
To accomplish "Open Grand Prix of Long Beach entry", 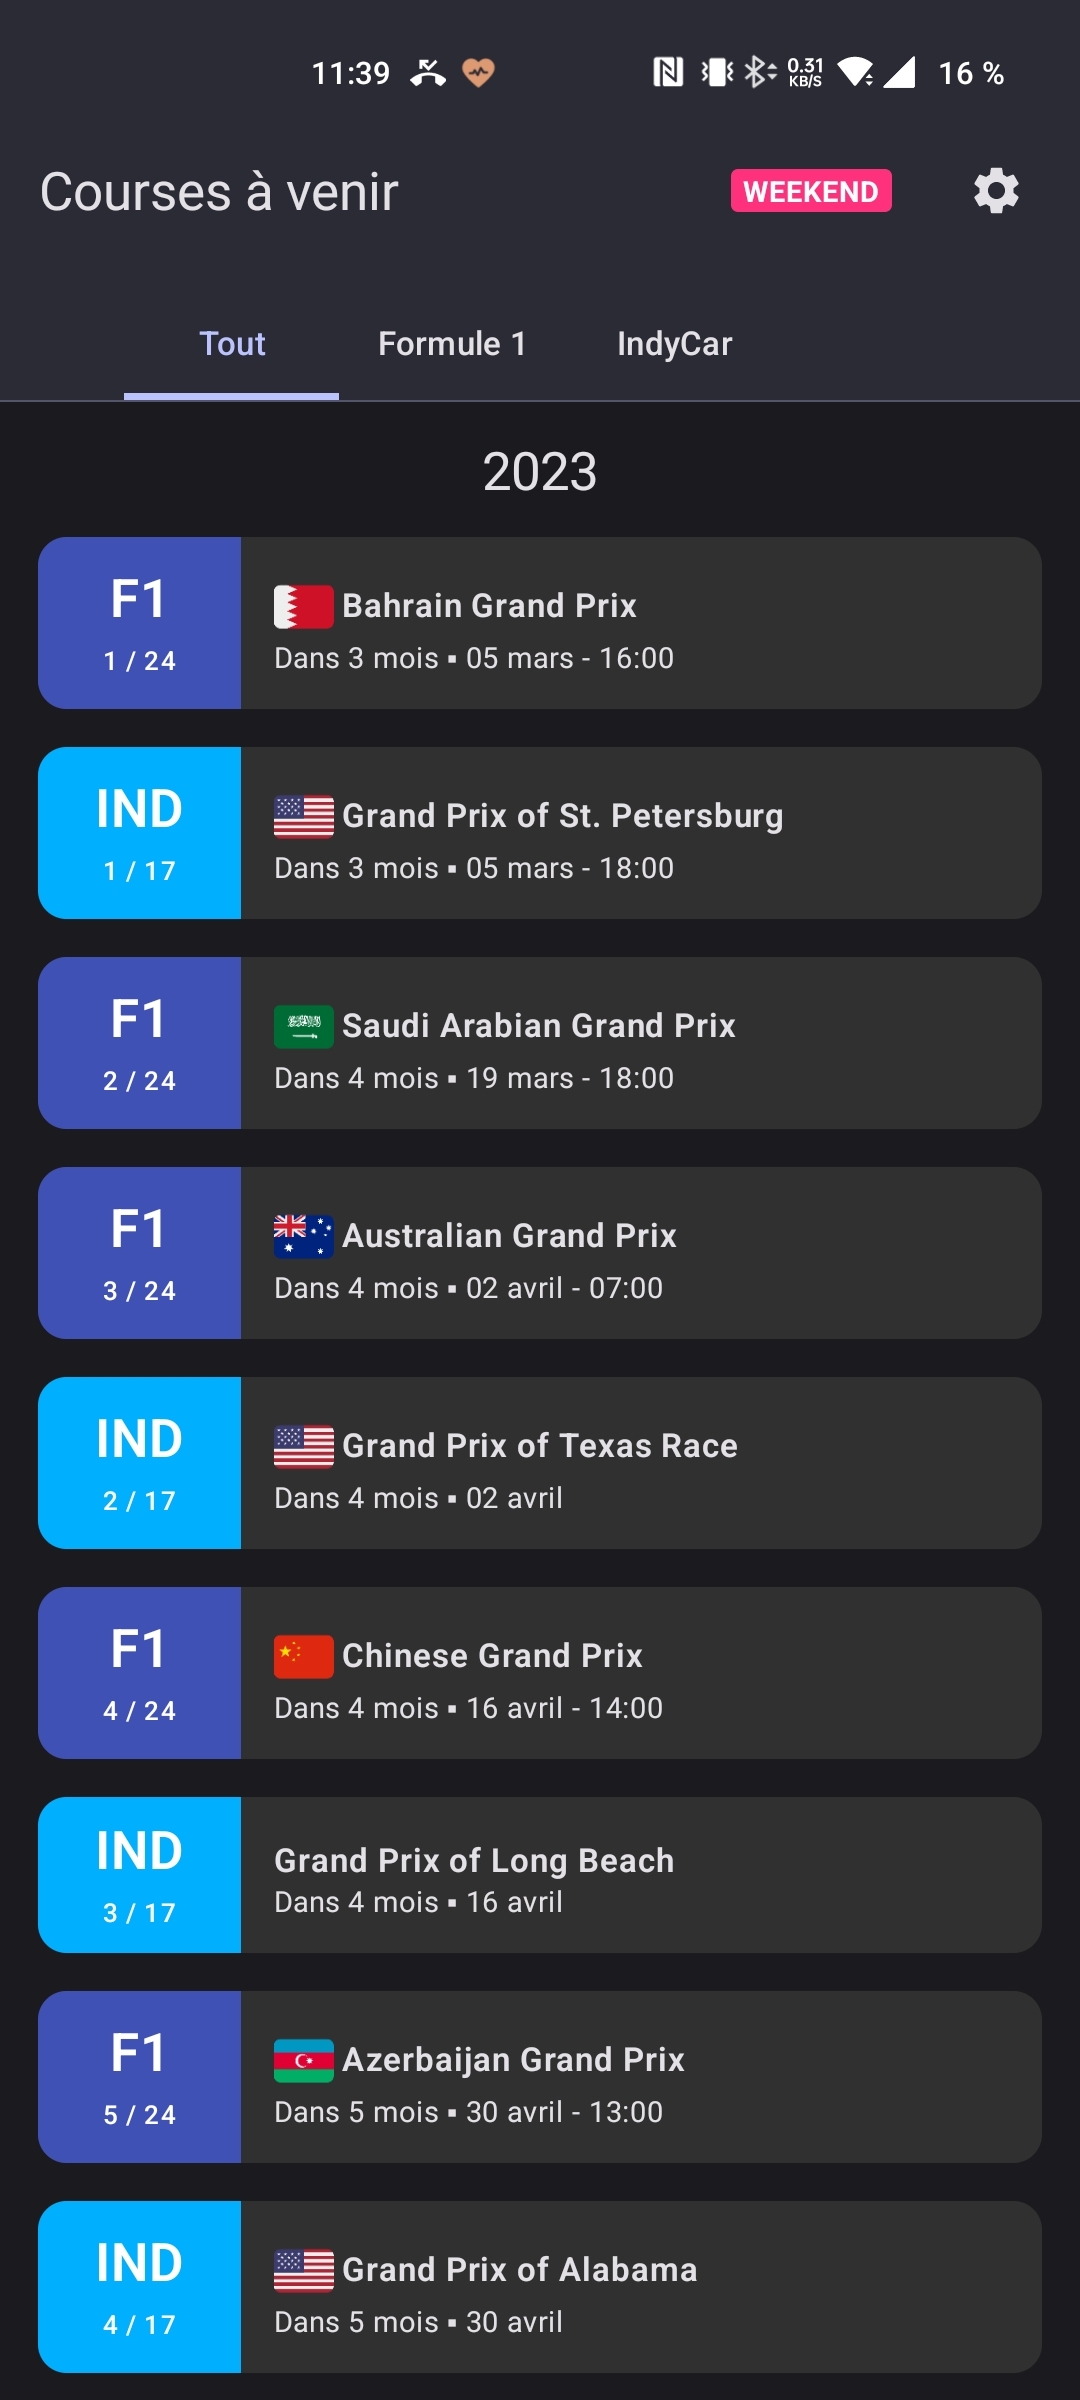I will coord(640,1876).
